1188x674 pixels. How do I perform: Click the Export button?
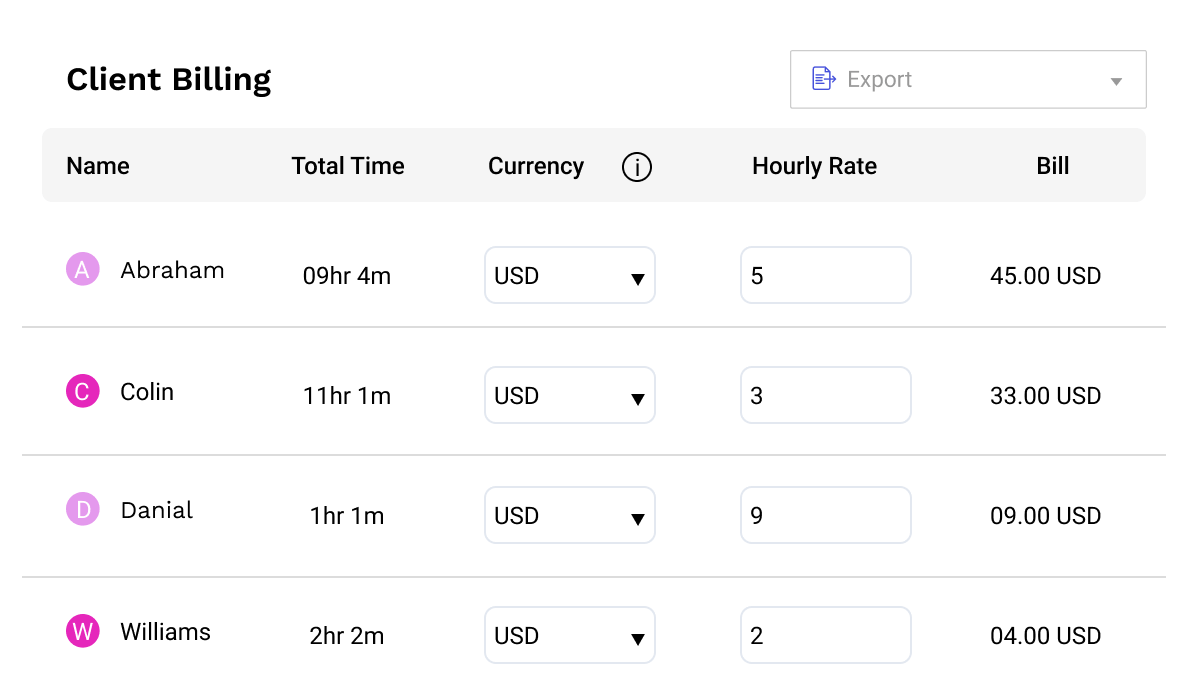(x=880, y=78)
